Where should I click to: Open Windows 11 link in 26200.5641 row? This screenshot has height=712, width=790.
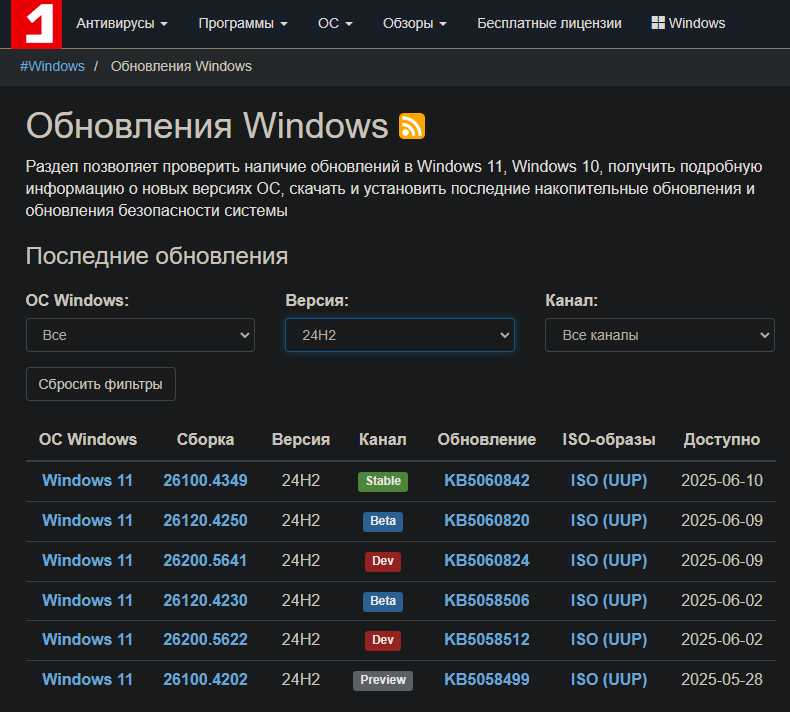tap(88, 560)
